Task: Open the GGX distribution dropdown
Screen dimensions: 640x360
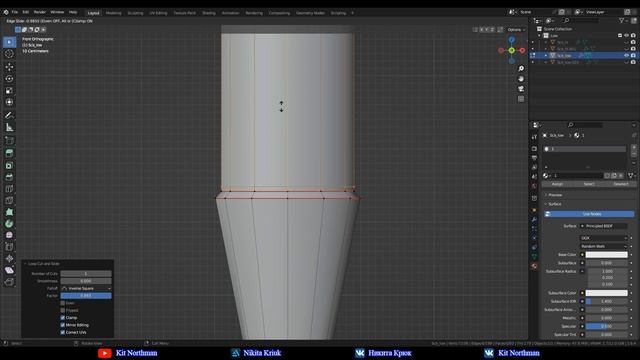Action: [x=604, y=238]
